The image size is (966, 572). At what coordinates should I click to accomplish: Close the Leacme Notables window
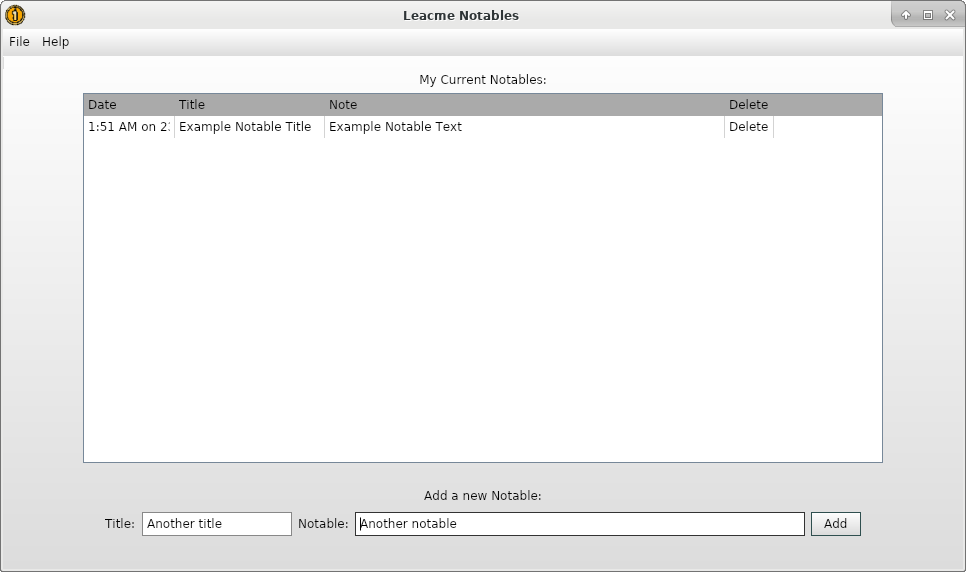coord(950,15)
